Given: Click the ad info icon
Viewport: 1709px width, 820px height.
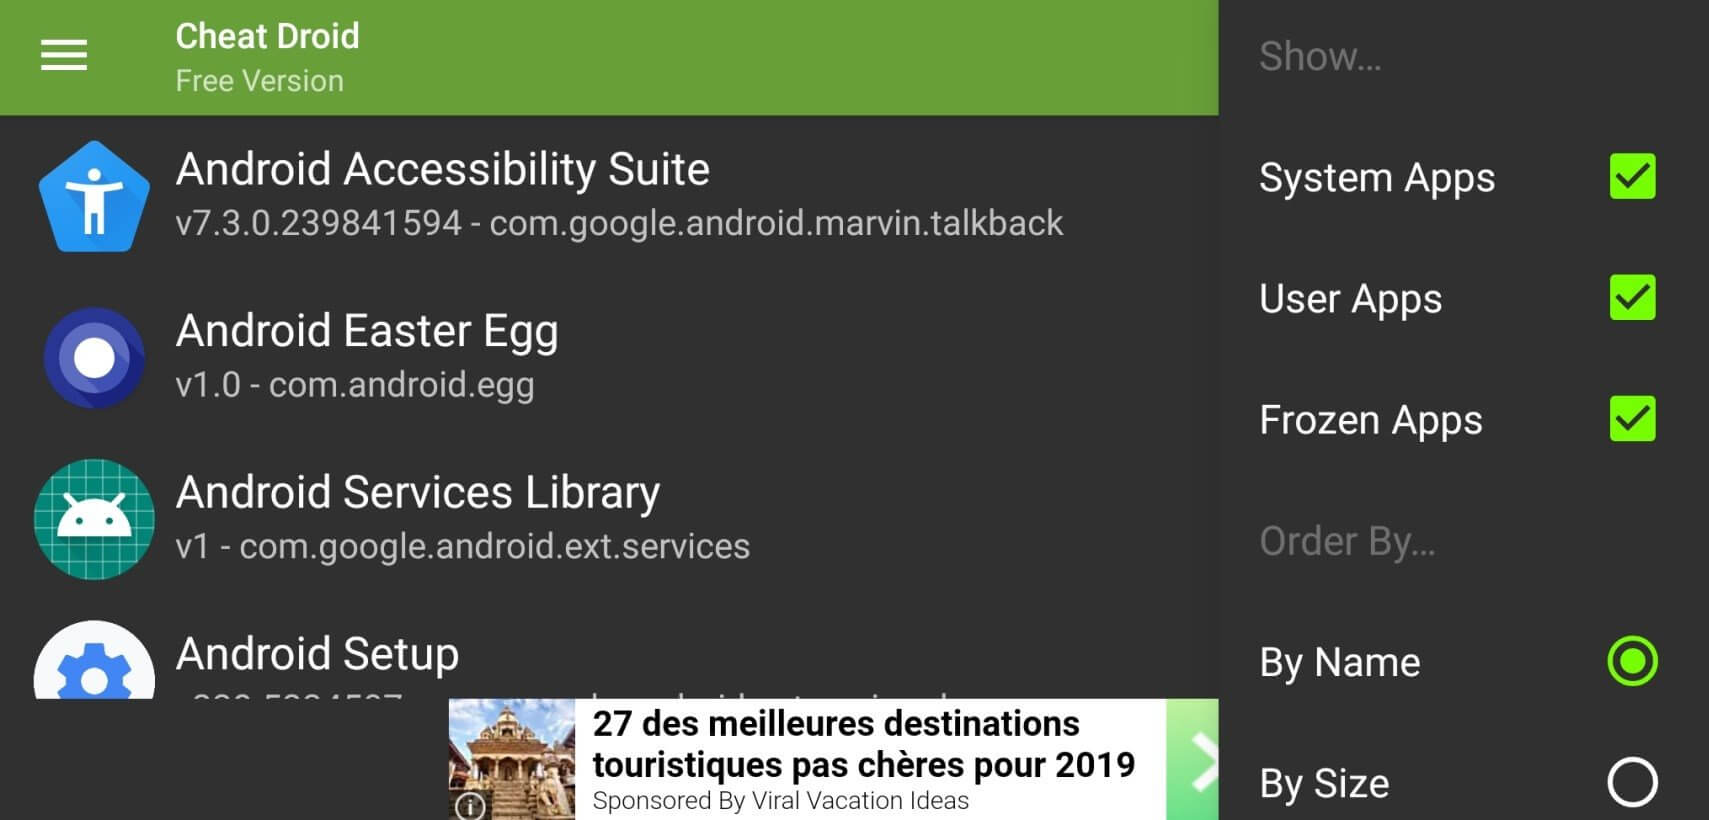Looking at the screenshot, I should click(x=470, y=805).
